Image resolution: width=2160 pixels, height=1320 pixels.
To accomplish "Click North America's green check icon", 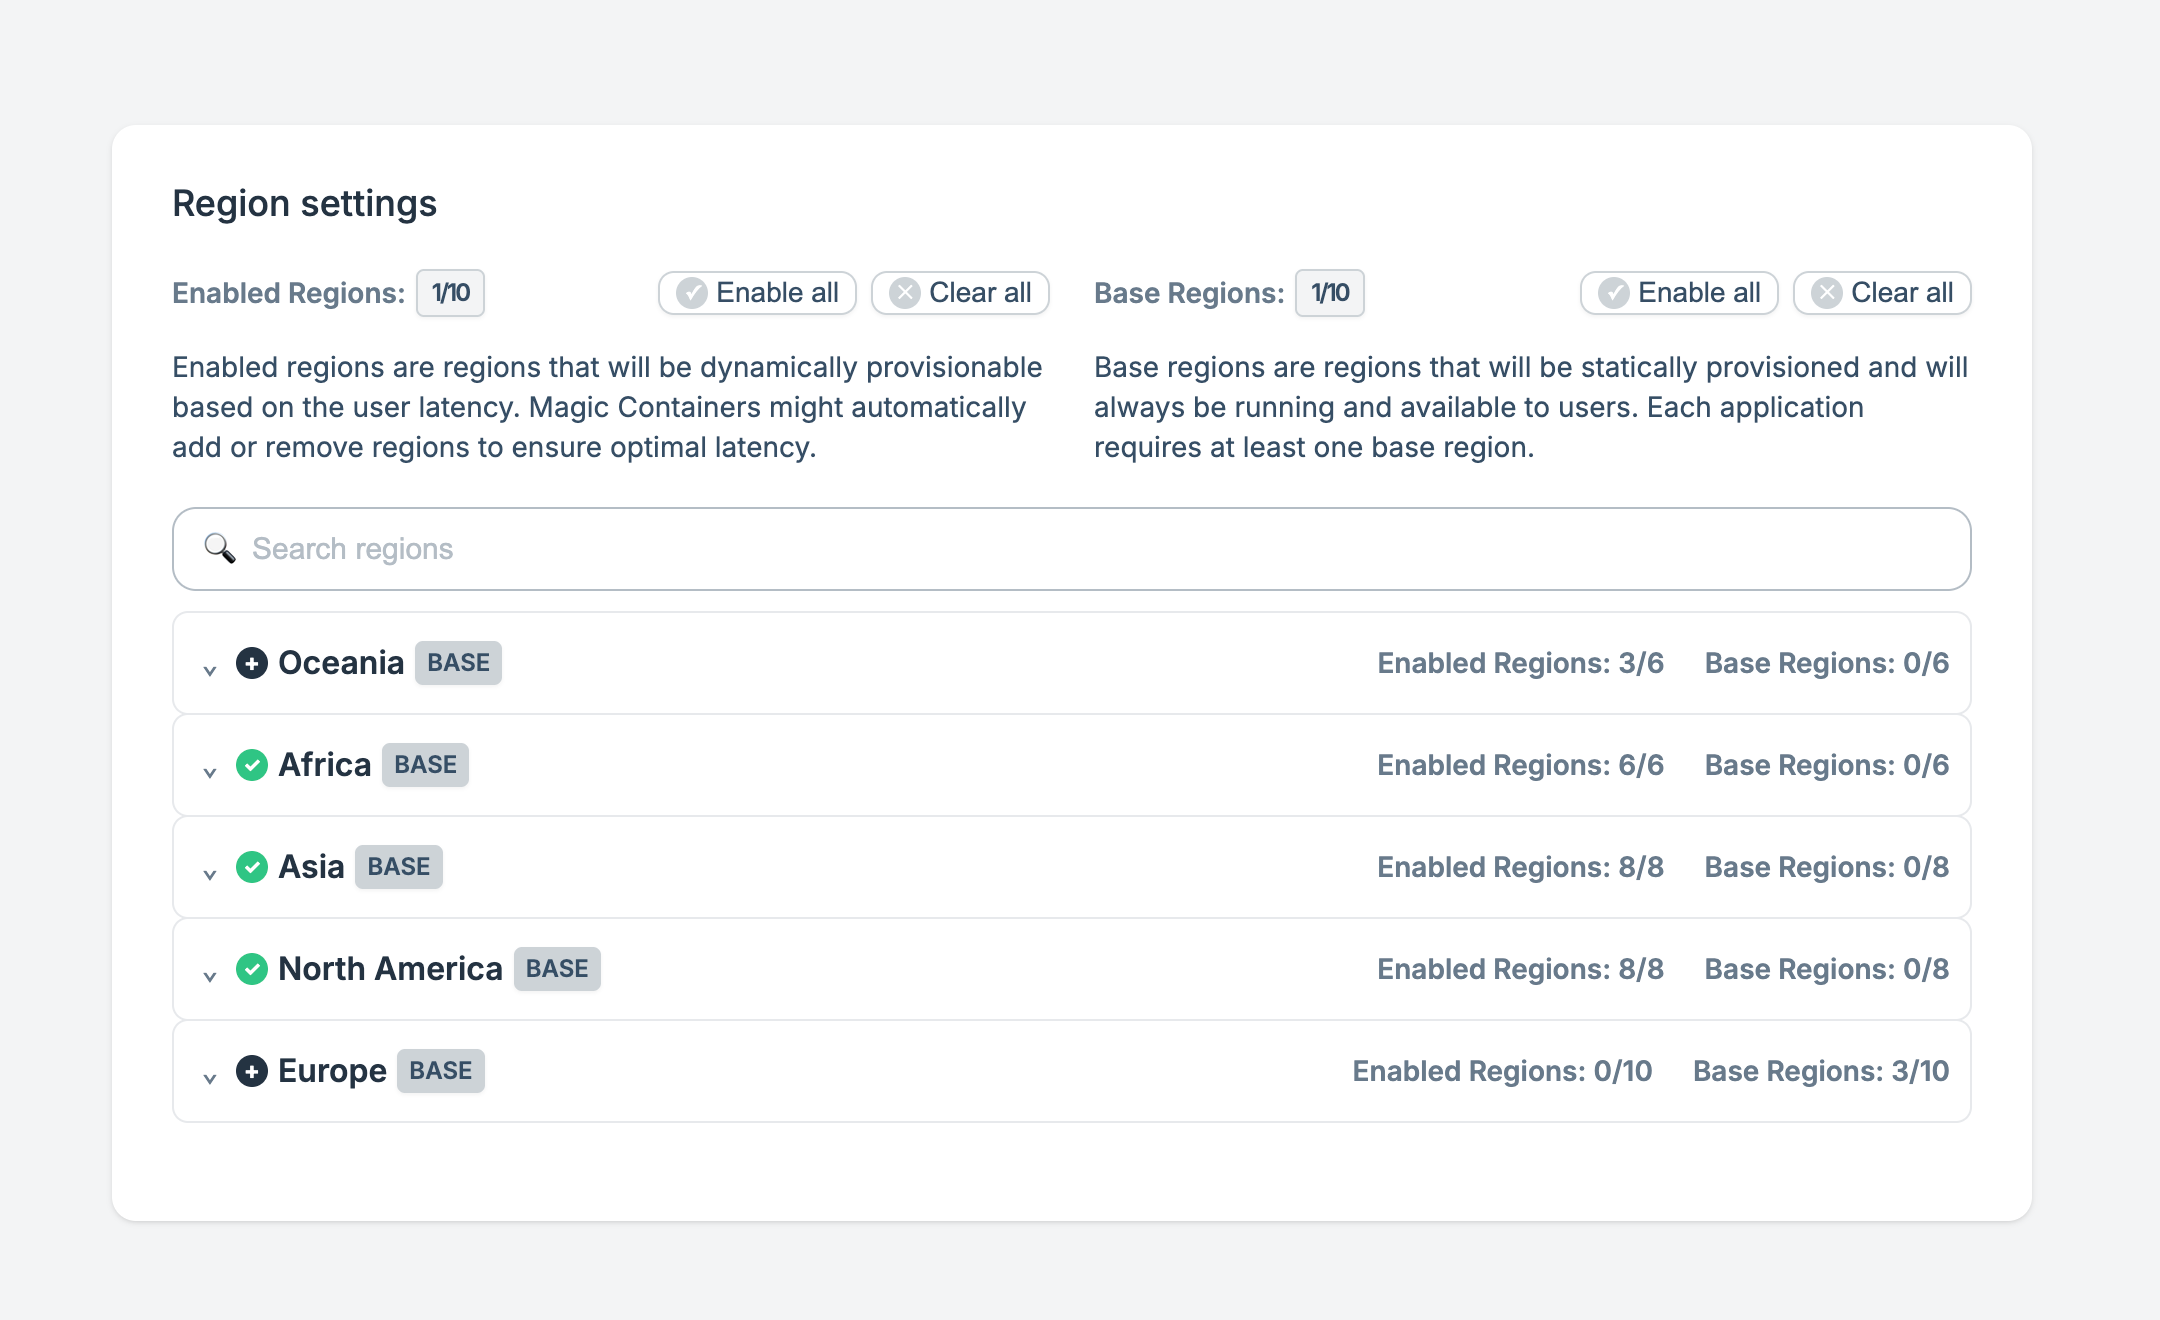I will pos(252,969).
